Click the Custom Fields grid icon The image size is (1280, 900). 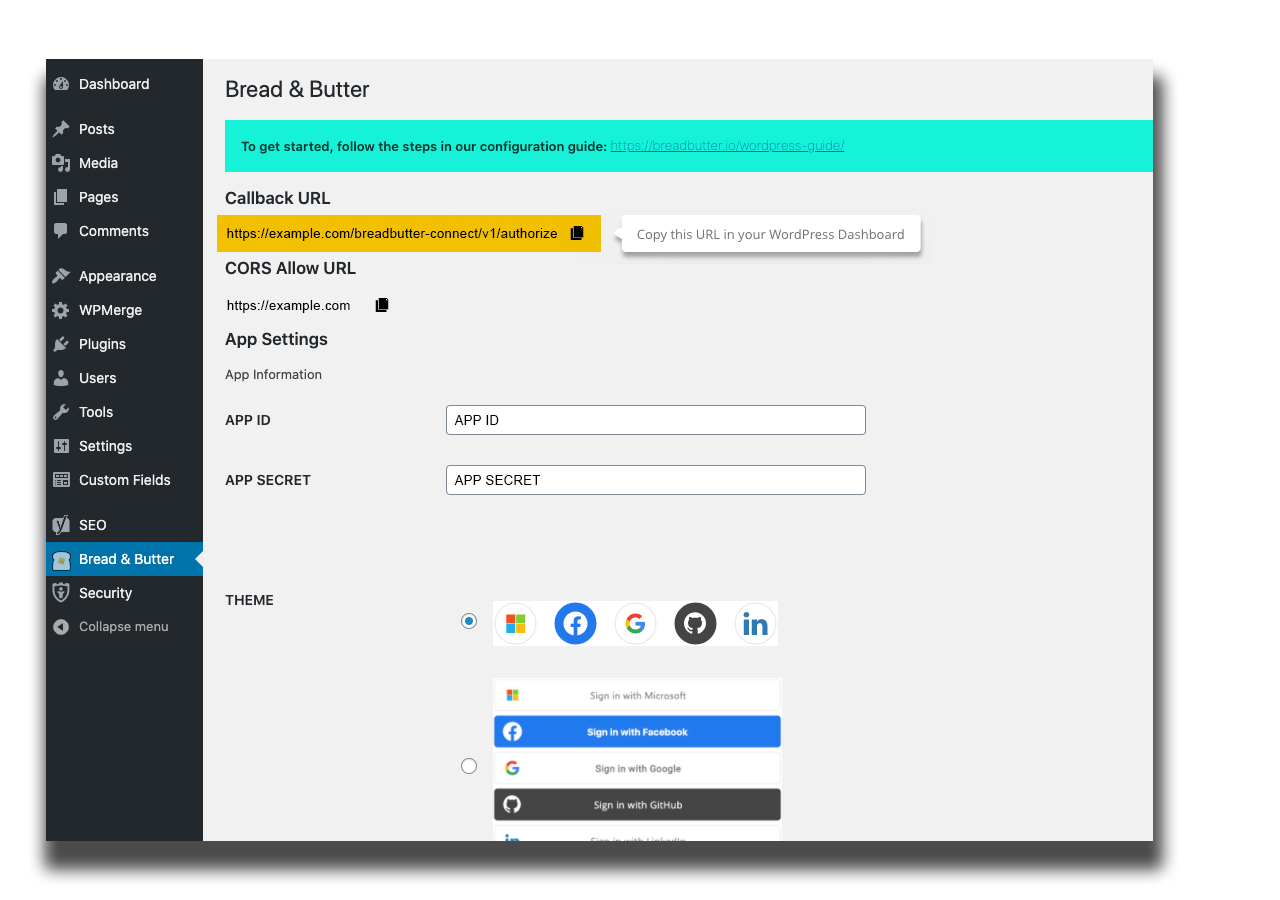click(x=61, y=480)
